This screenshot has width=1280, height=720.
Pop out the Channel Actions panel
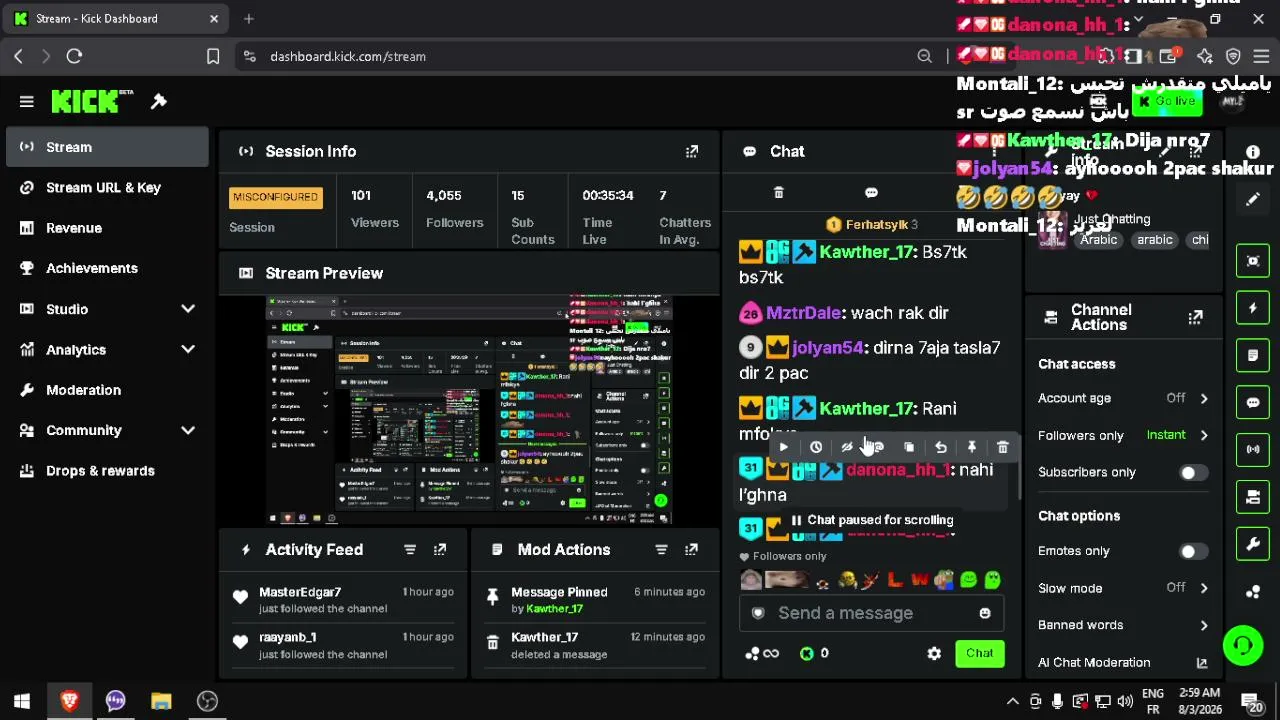point(1195,317)
